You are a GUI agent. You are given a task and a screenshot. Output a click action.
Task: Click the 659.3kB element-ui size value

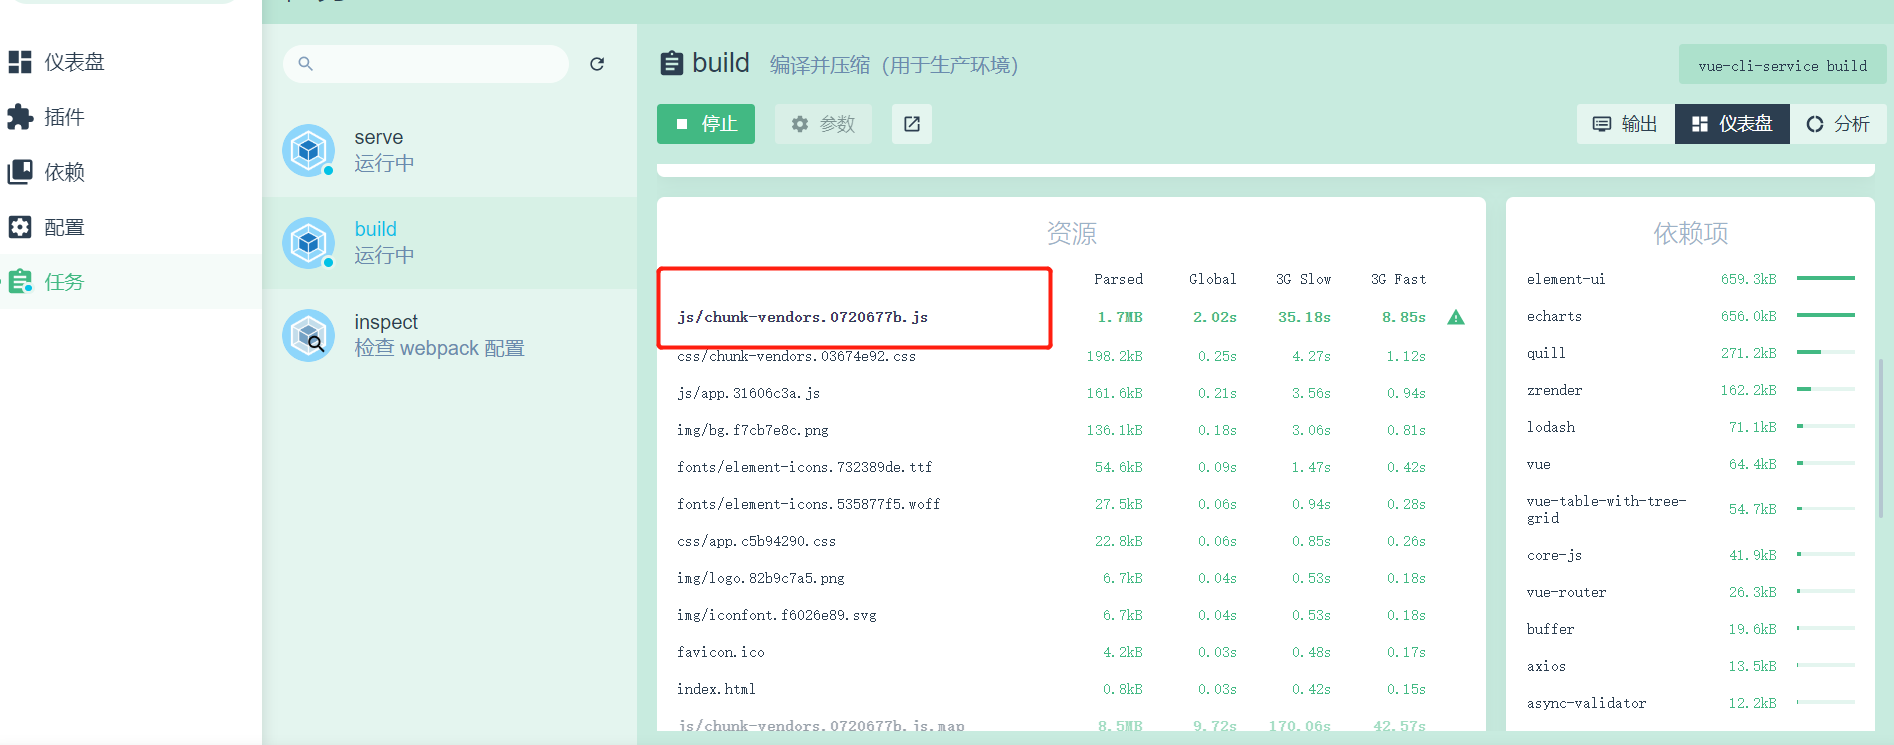(1749, 279)
